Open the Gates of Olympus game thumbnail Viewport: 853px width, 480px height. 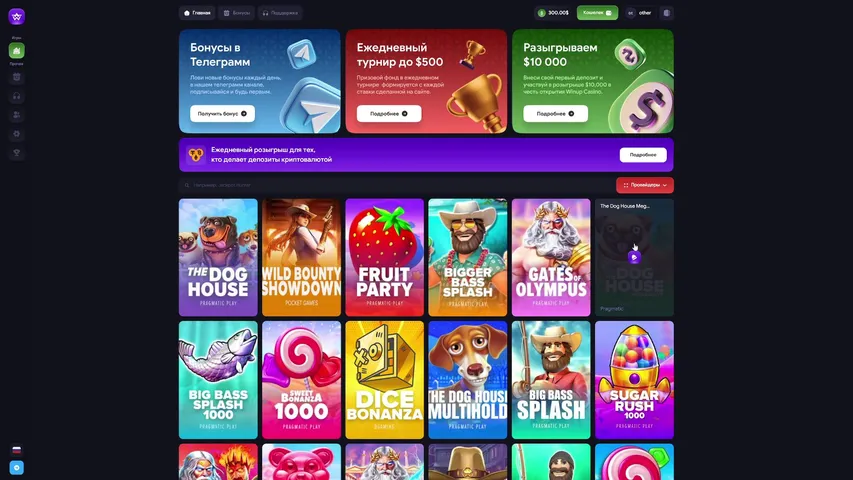pos(551,257)
